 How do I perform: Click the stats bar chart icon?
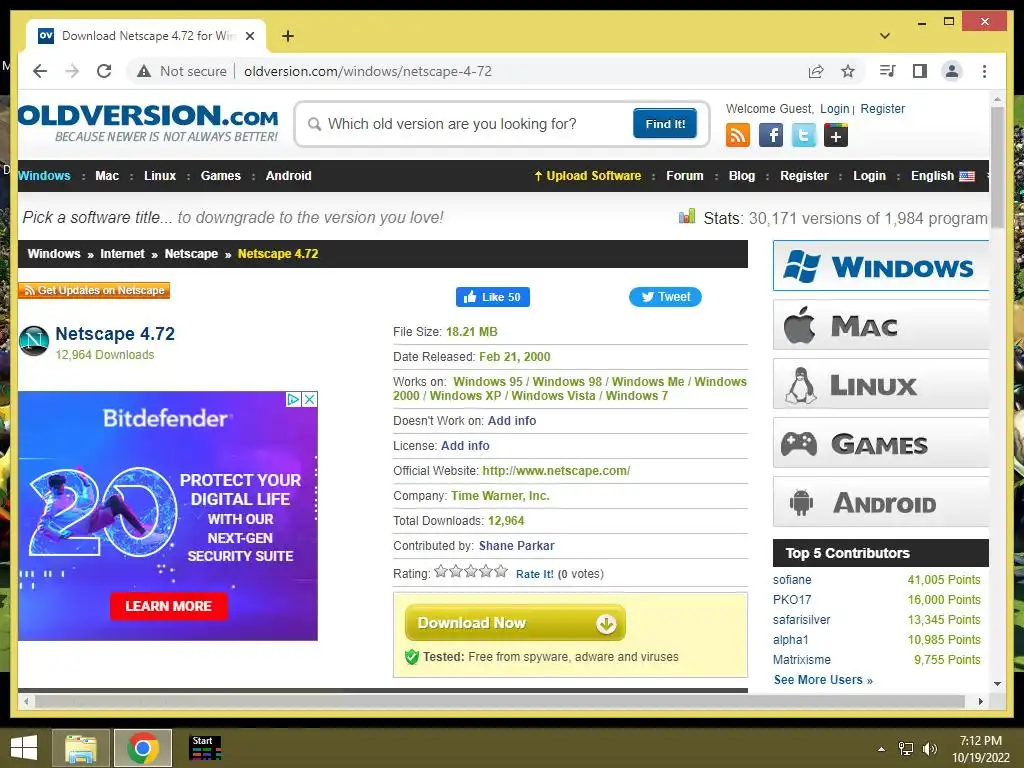pos(687,216)
